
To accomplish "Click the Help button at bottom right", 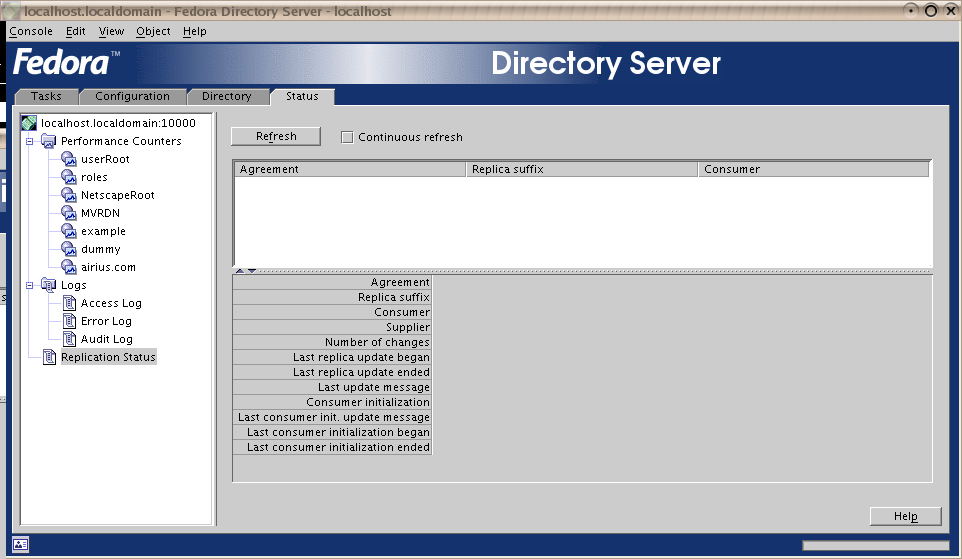I will 906,516.
